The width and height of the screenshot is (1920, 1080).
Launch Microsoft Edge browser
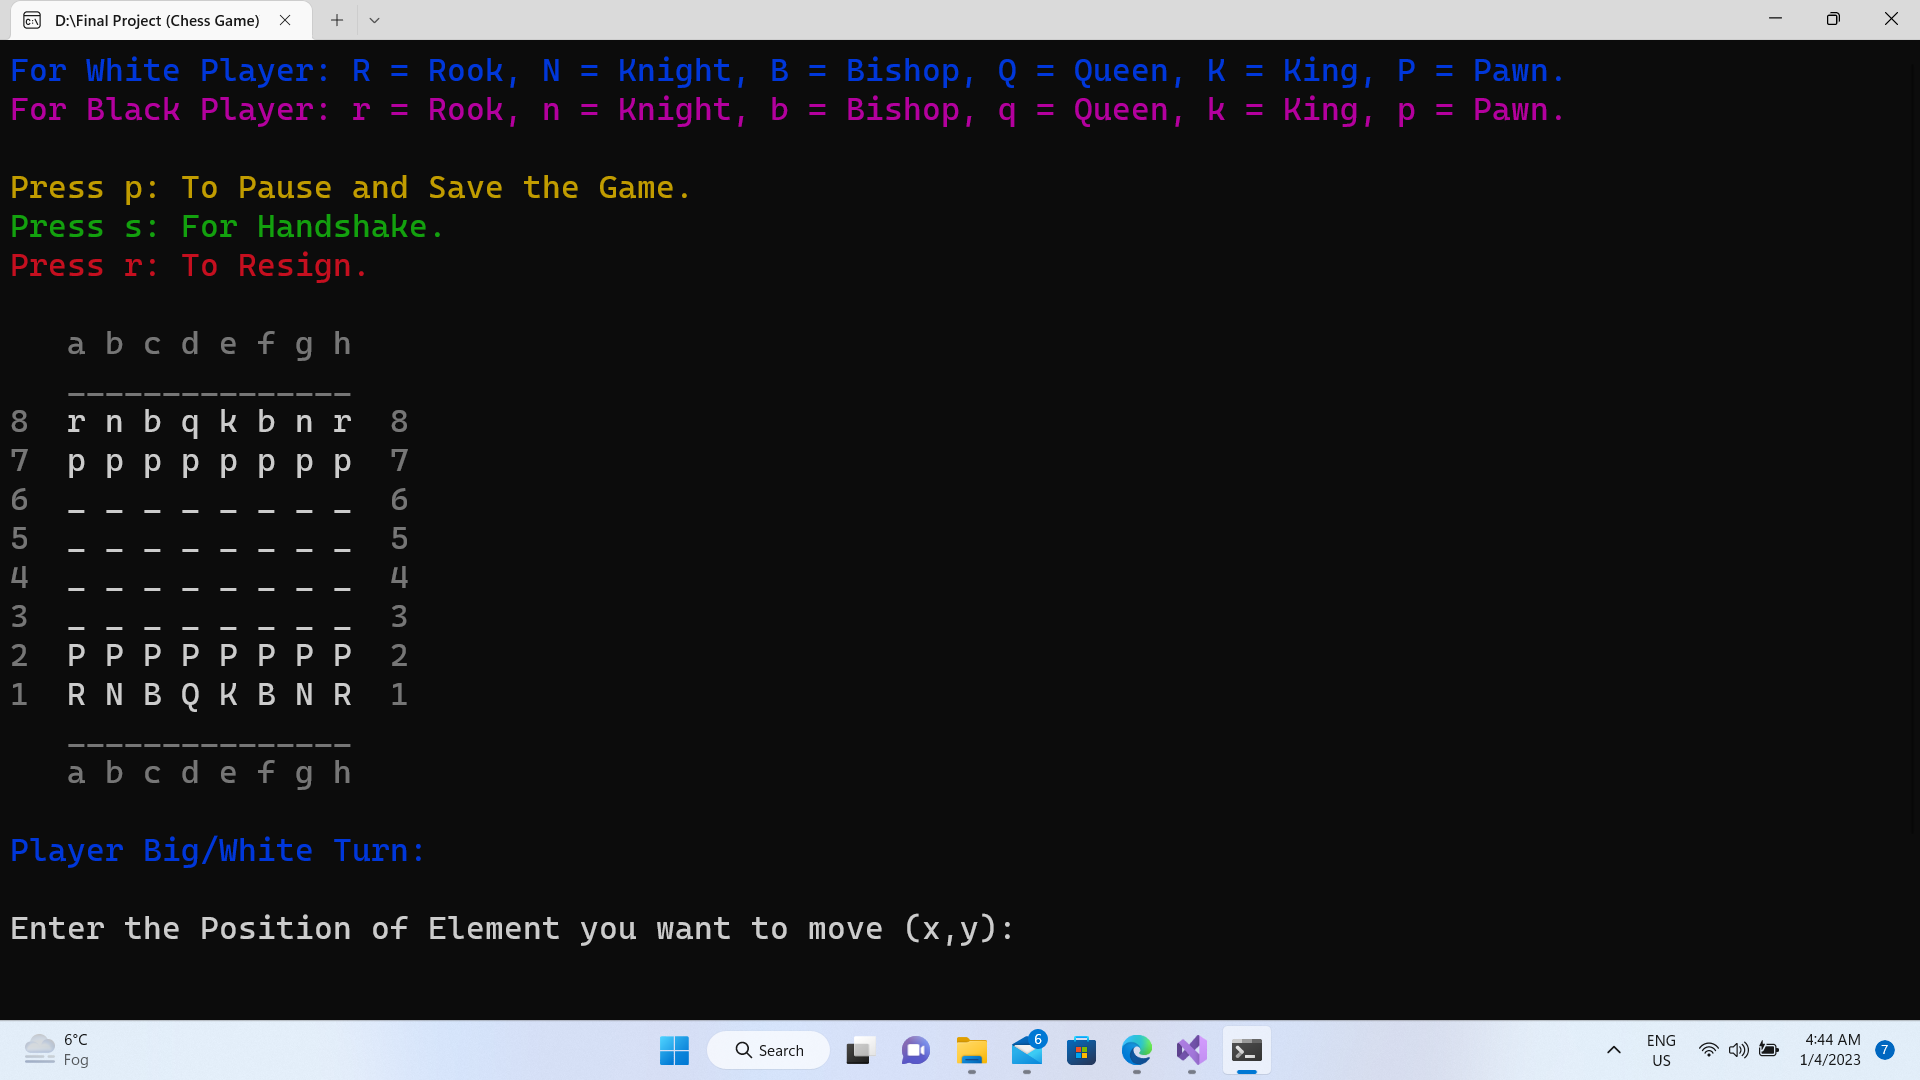tap(1136, 1050)
